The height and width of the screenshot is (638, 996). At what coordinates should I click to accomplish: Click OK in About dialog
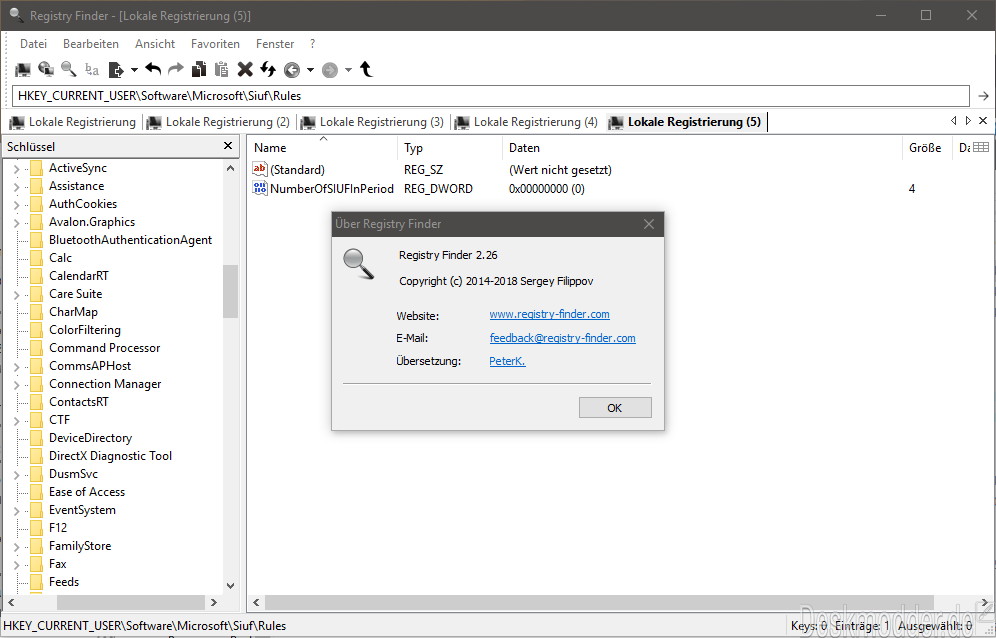point(615,408)
